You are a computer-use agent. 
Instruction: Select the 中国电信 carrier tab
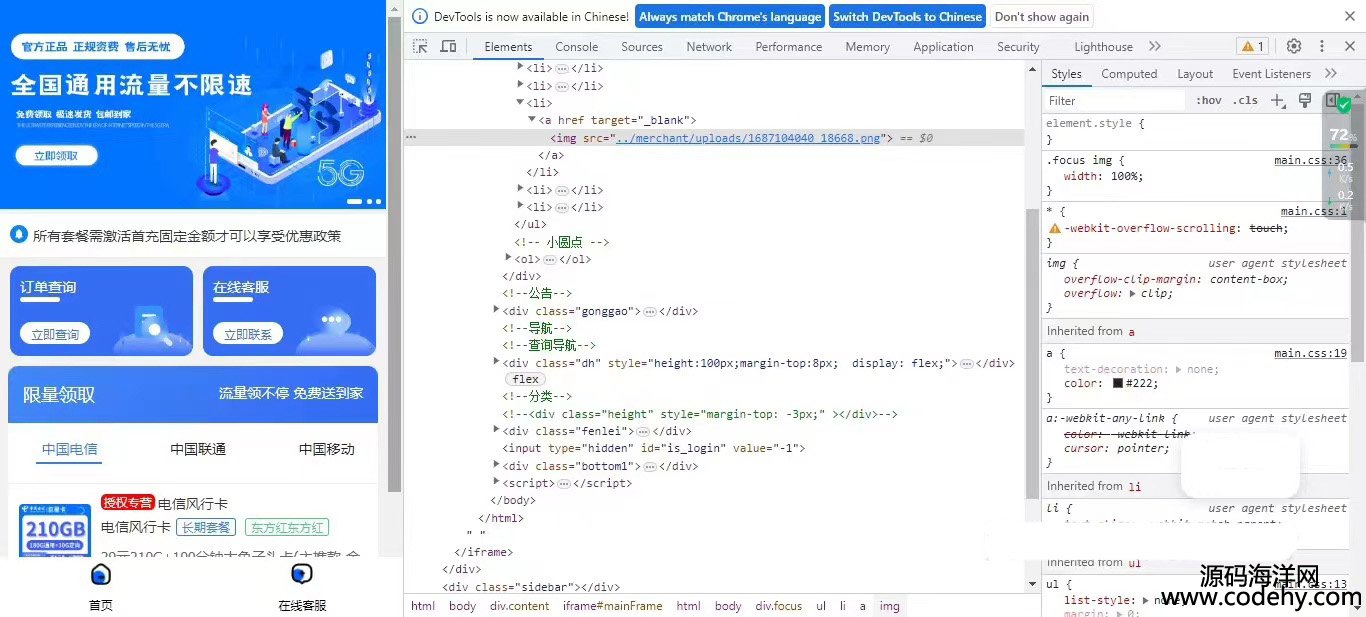pos(70,449)
